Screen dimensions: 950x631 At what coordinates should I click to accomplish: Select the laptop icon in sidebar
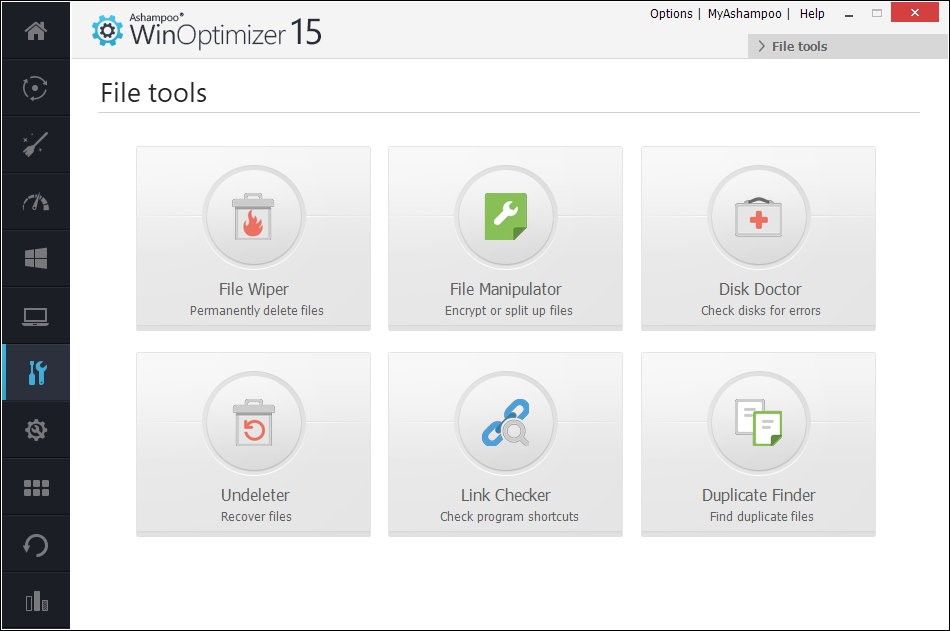point(36,316)
